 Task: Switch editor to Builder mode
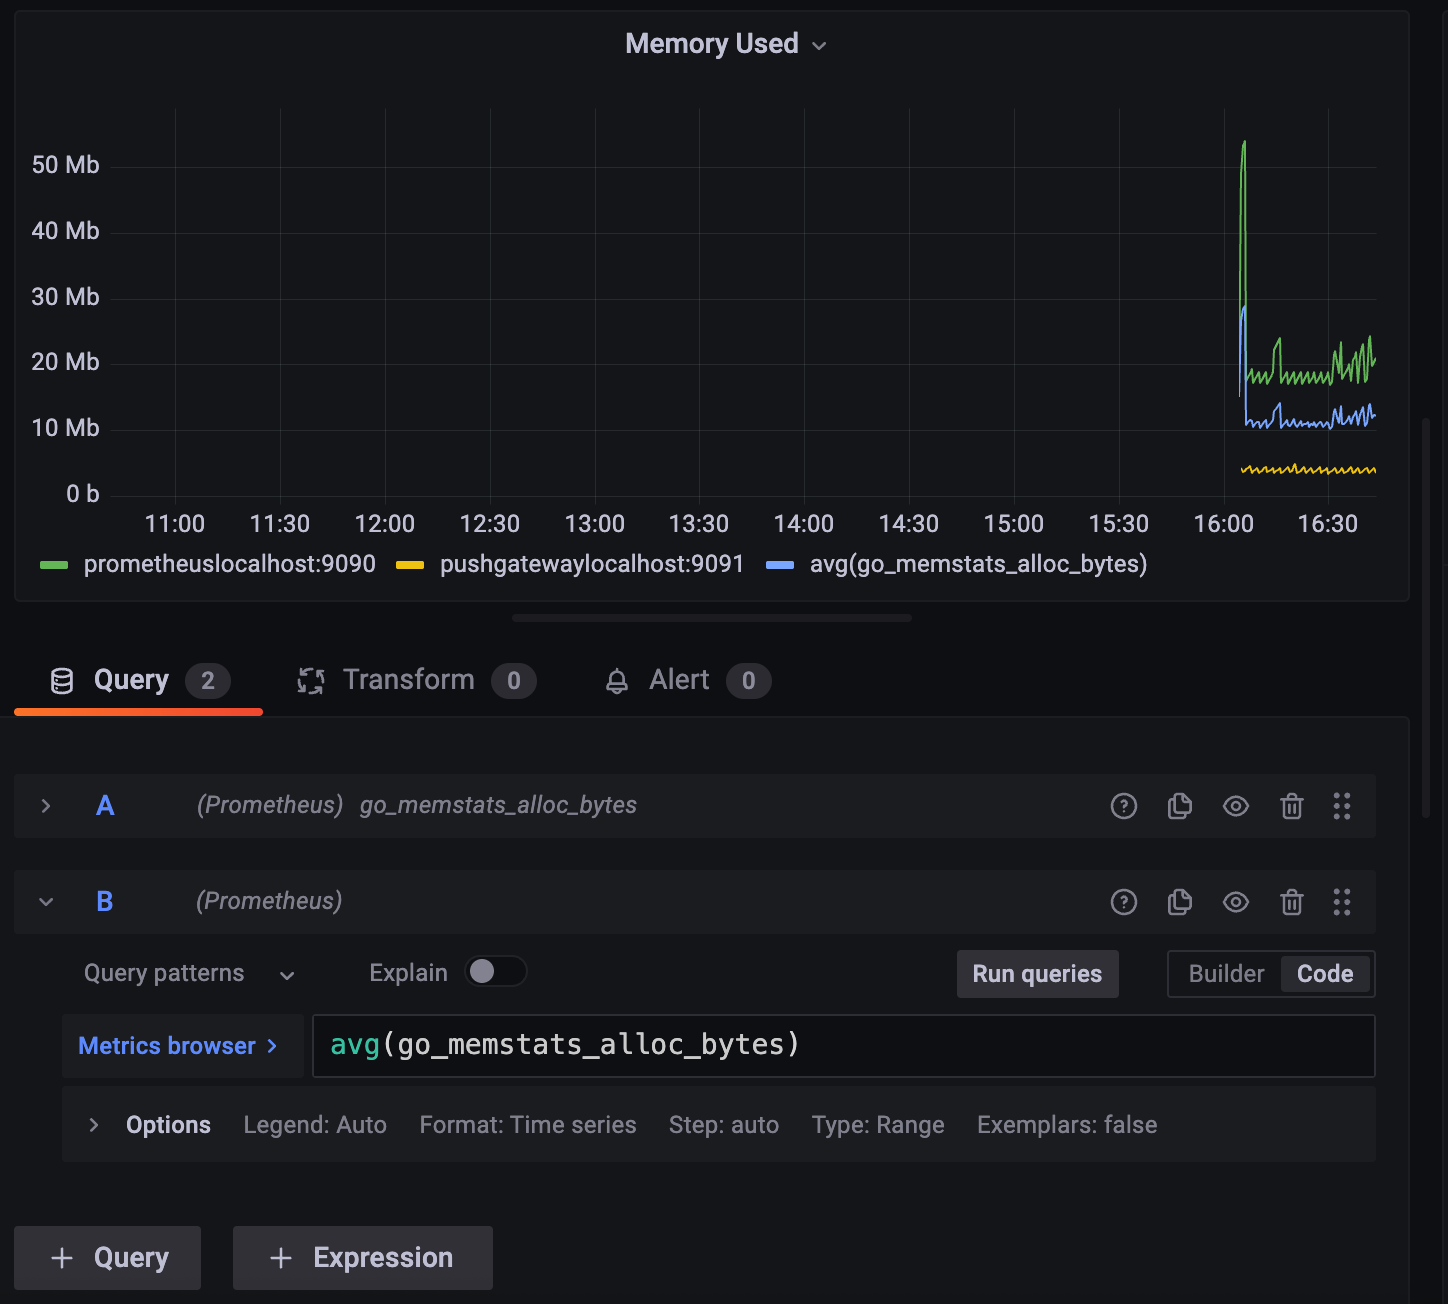point(1226,974)
